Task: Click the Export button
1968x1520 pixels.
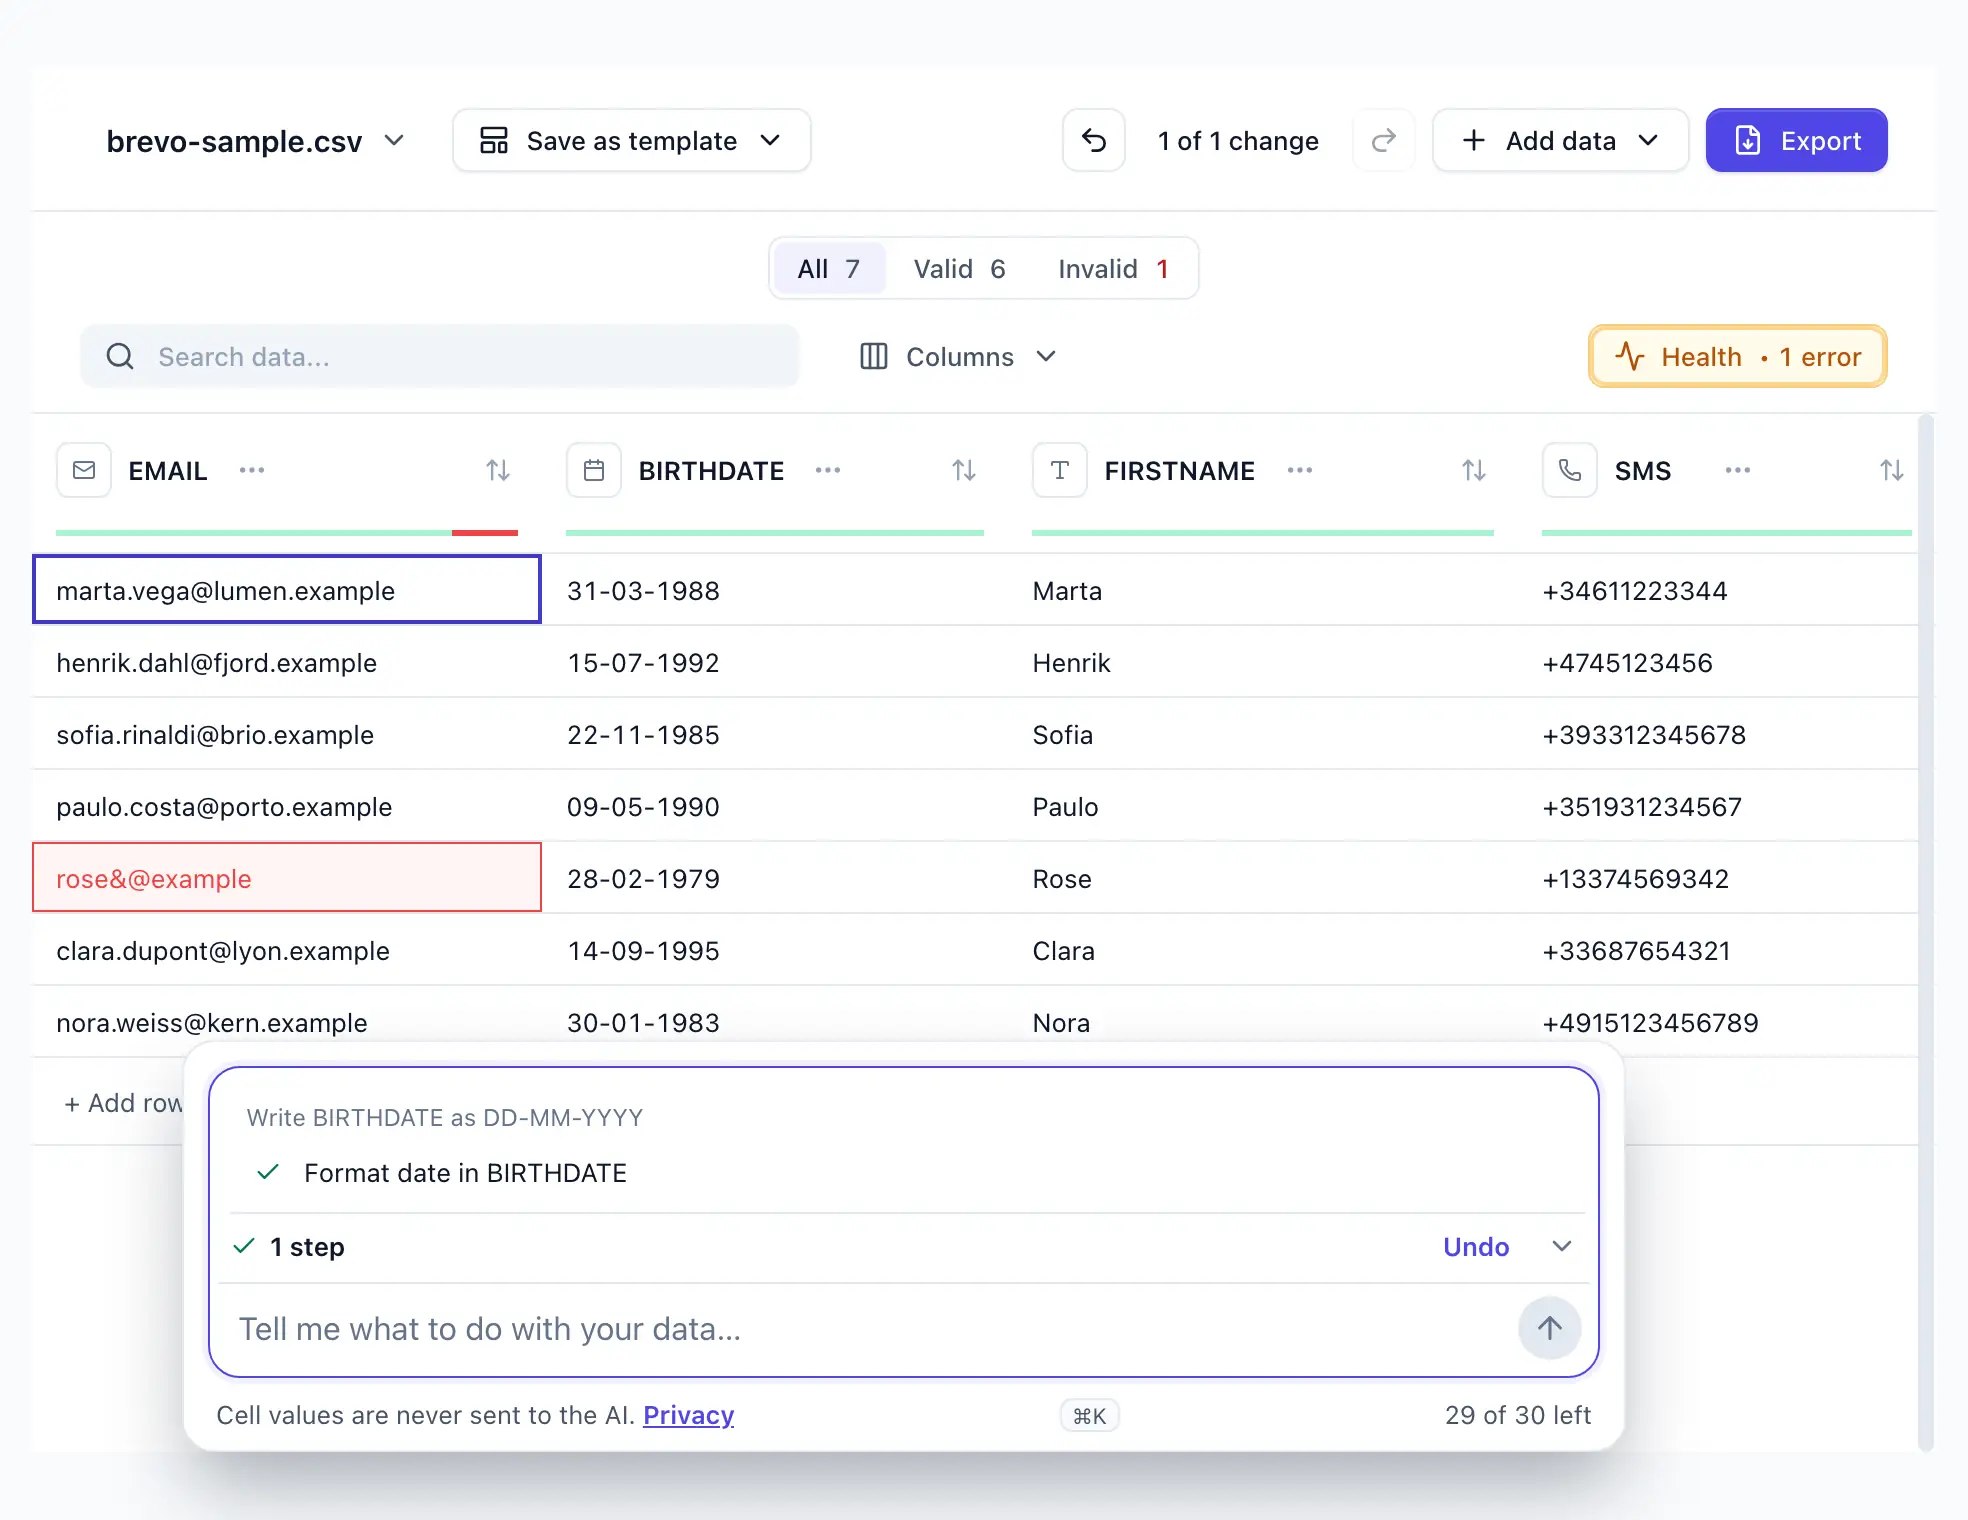Action: click(1797, 140)
